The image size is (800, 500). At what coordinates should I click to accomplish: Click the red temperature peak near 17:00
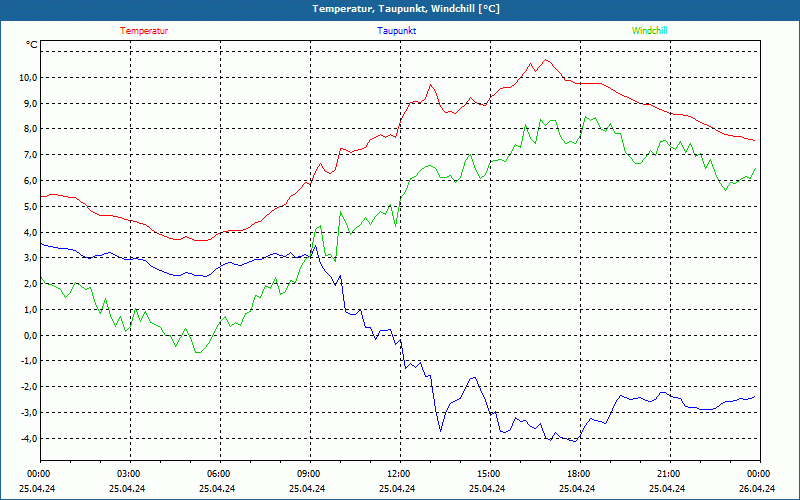coord(546,60)
